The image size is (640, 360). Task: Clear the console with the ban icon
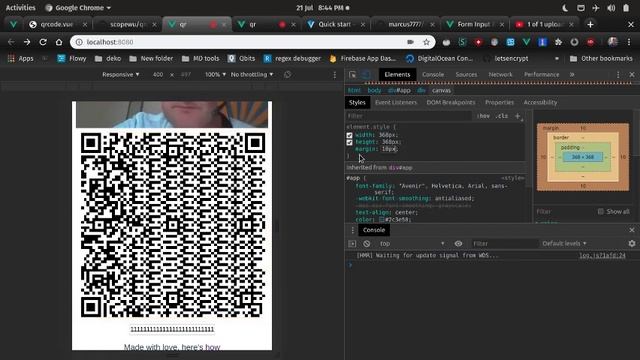click(x=367, y=244)
